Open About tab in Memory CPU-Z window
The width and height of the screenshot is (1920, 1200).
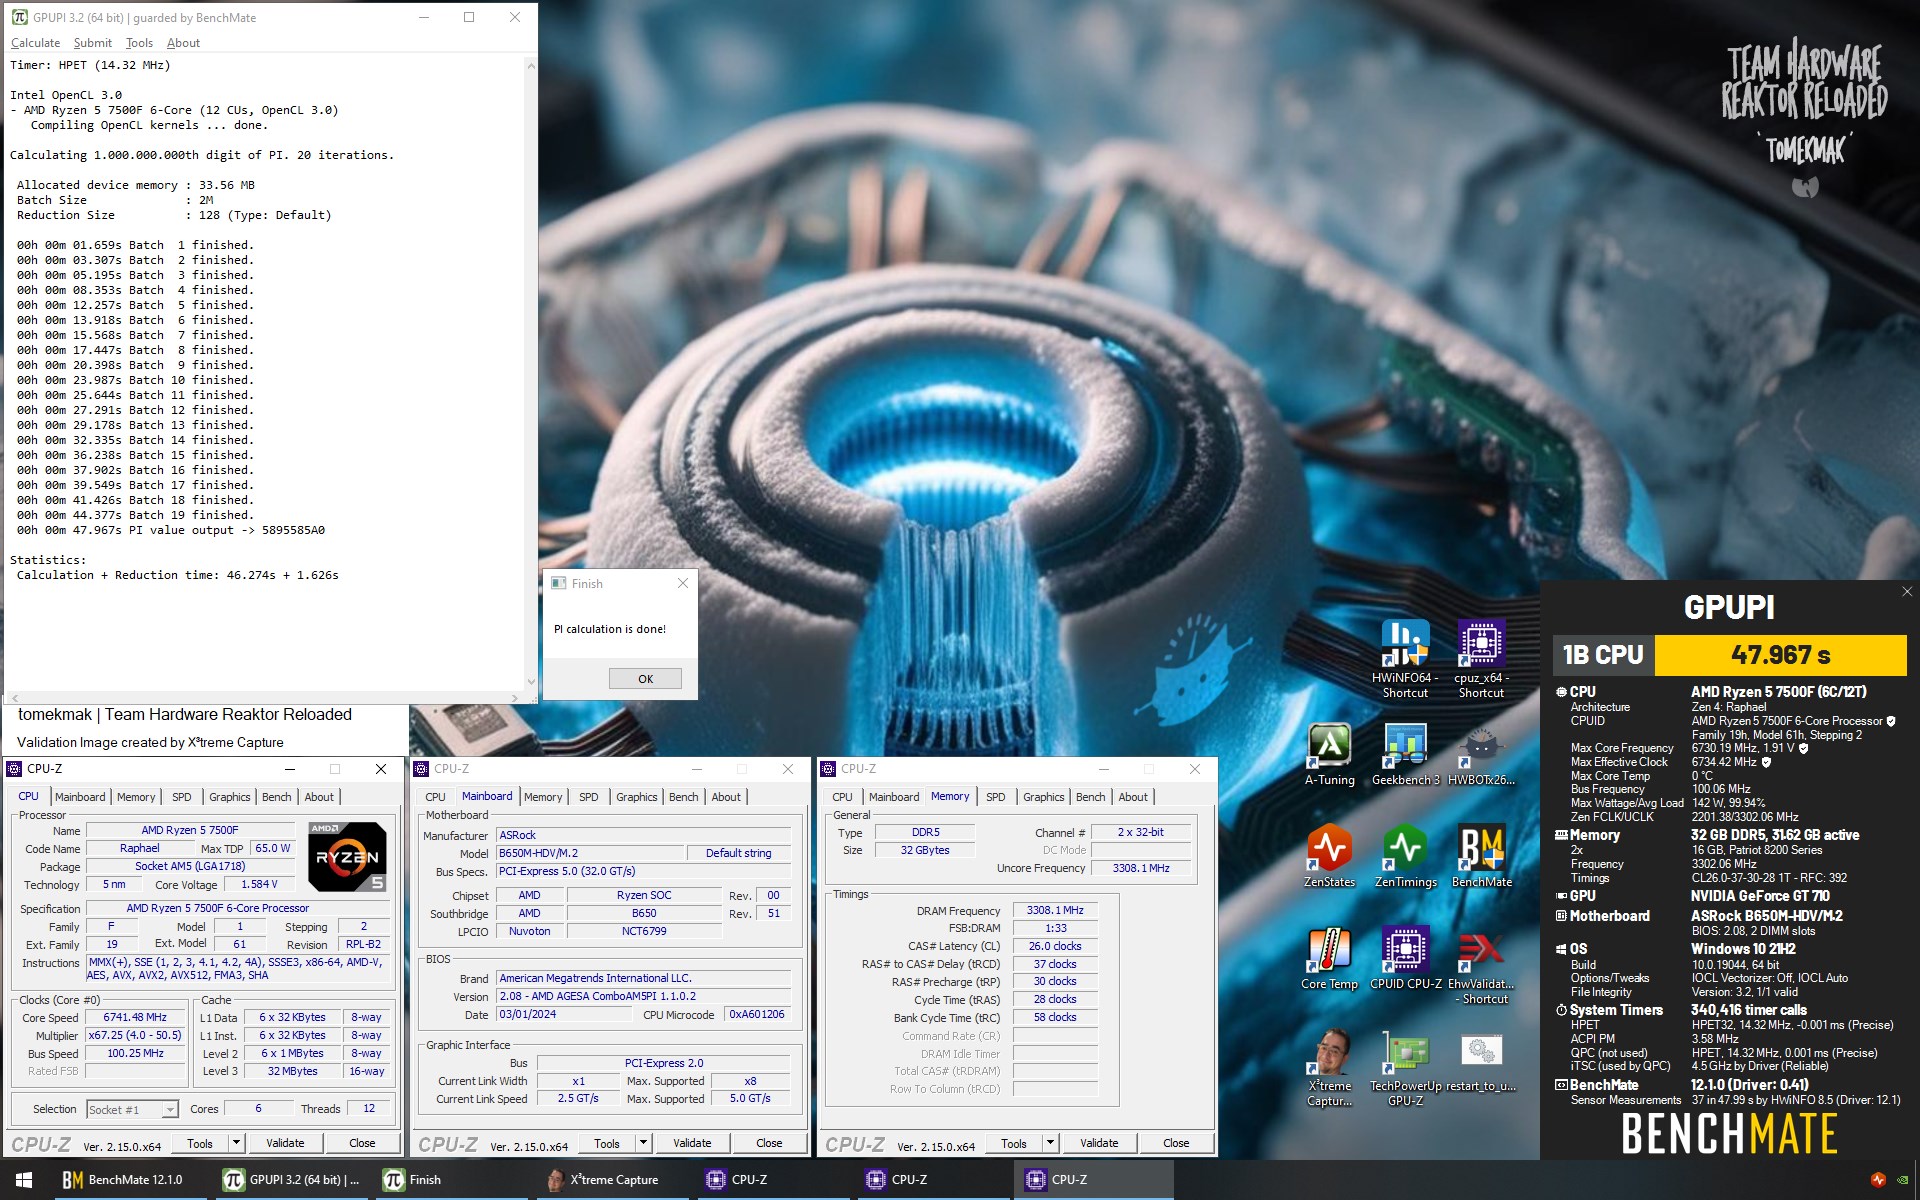pyautogui.click(x=1133, y=797)
